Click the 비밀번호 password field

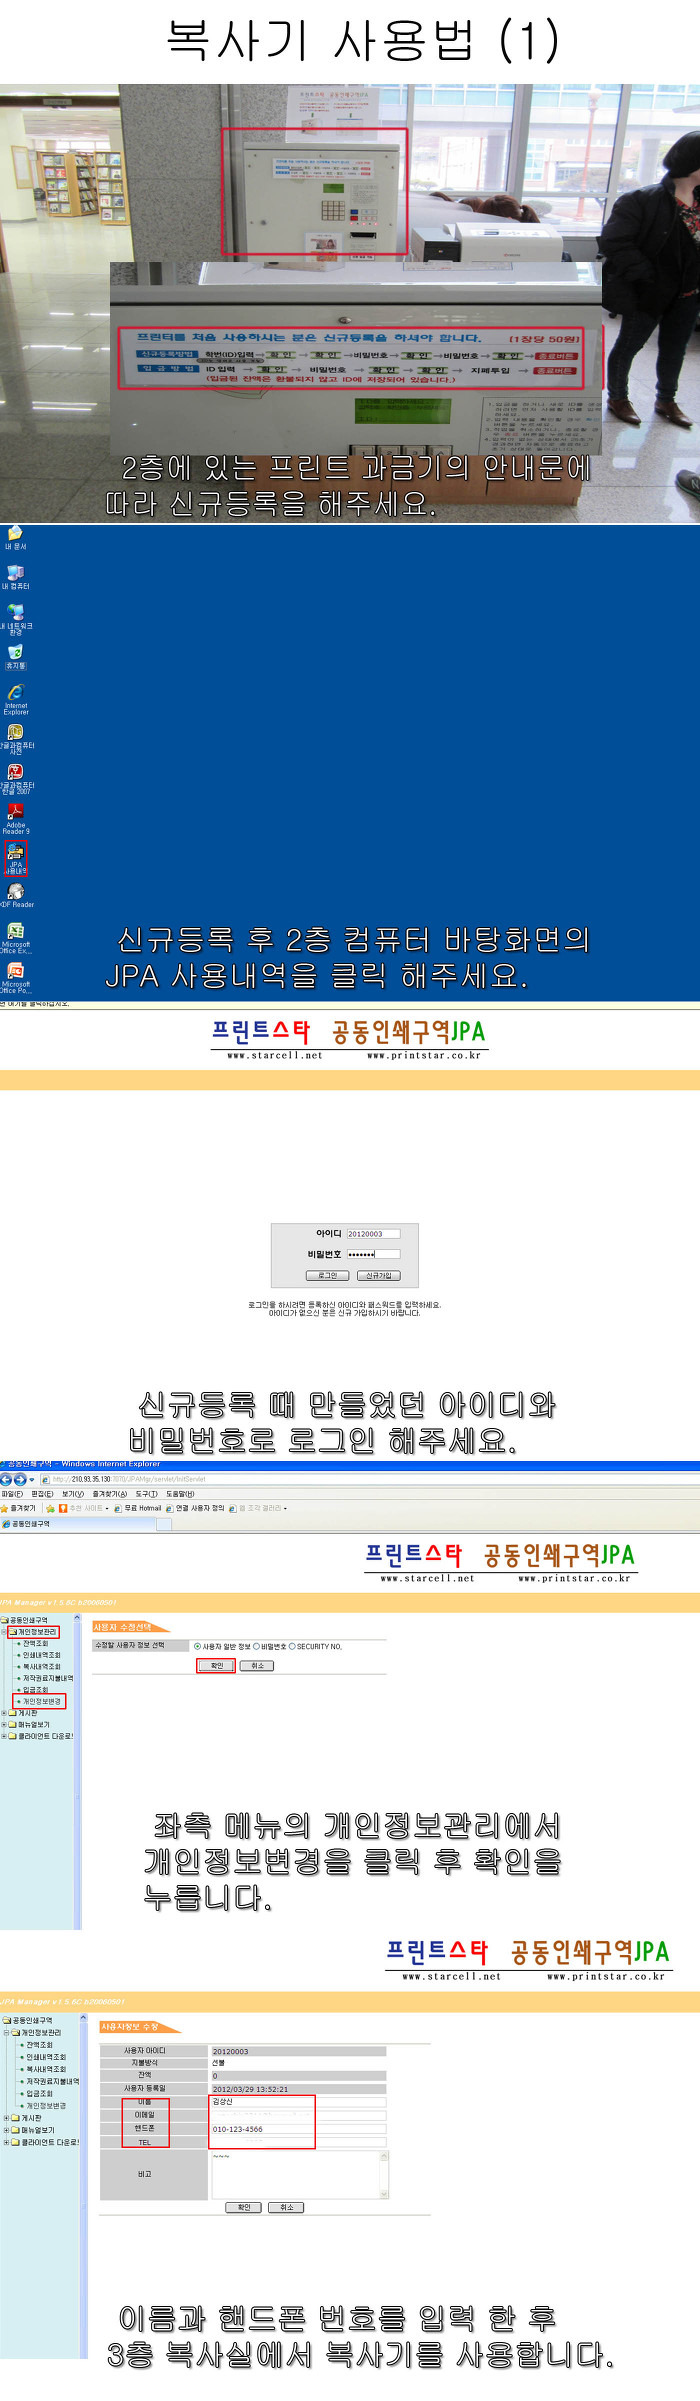point(373,1253)
